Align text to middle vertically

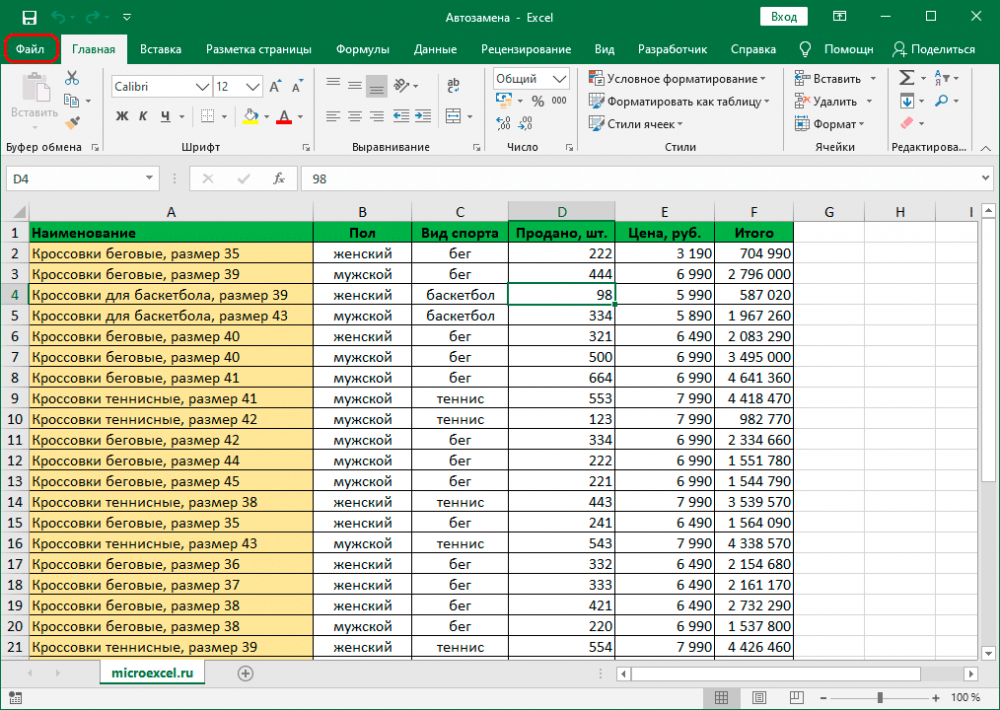[x=355, y=85]
